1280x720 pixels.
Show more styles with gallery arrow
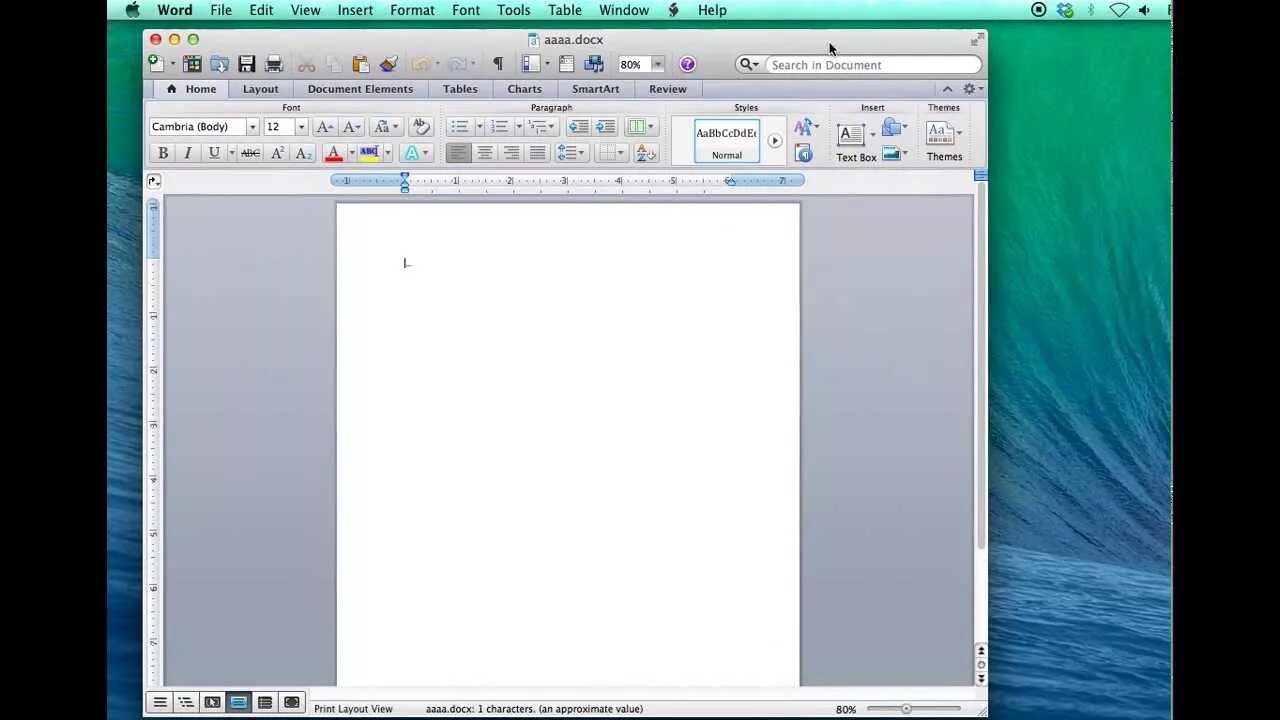774,141
